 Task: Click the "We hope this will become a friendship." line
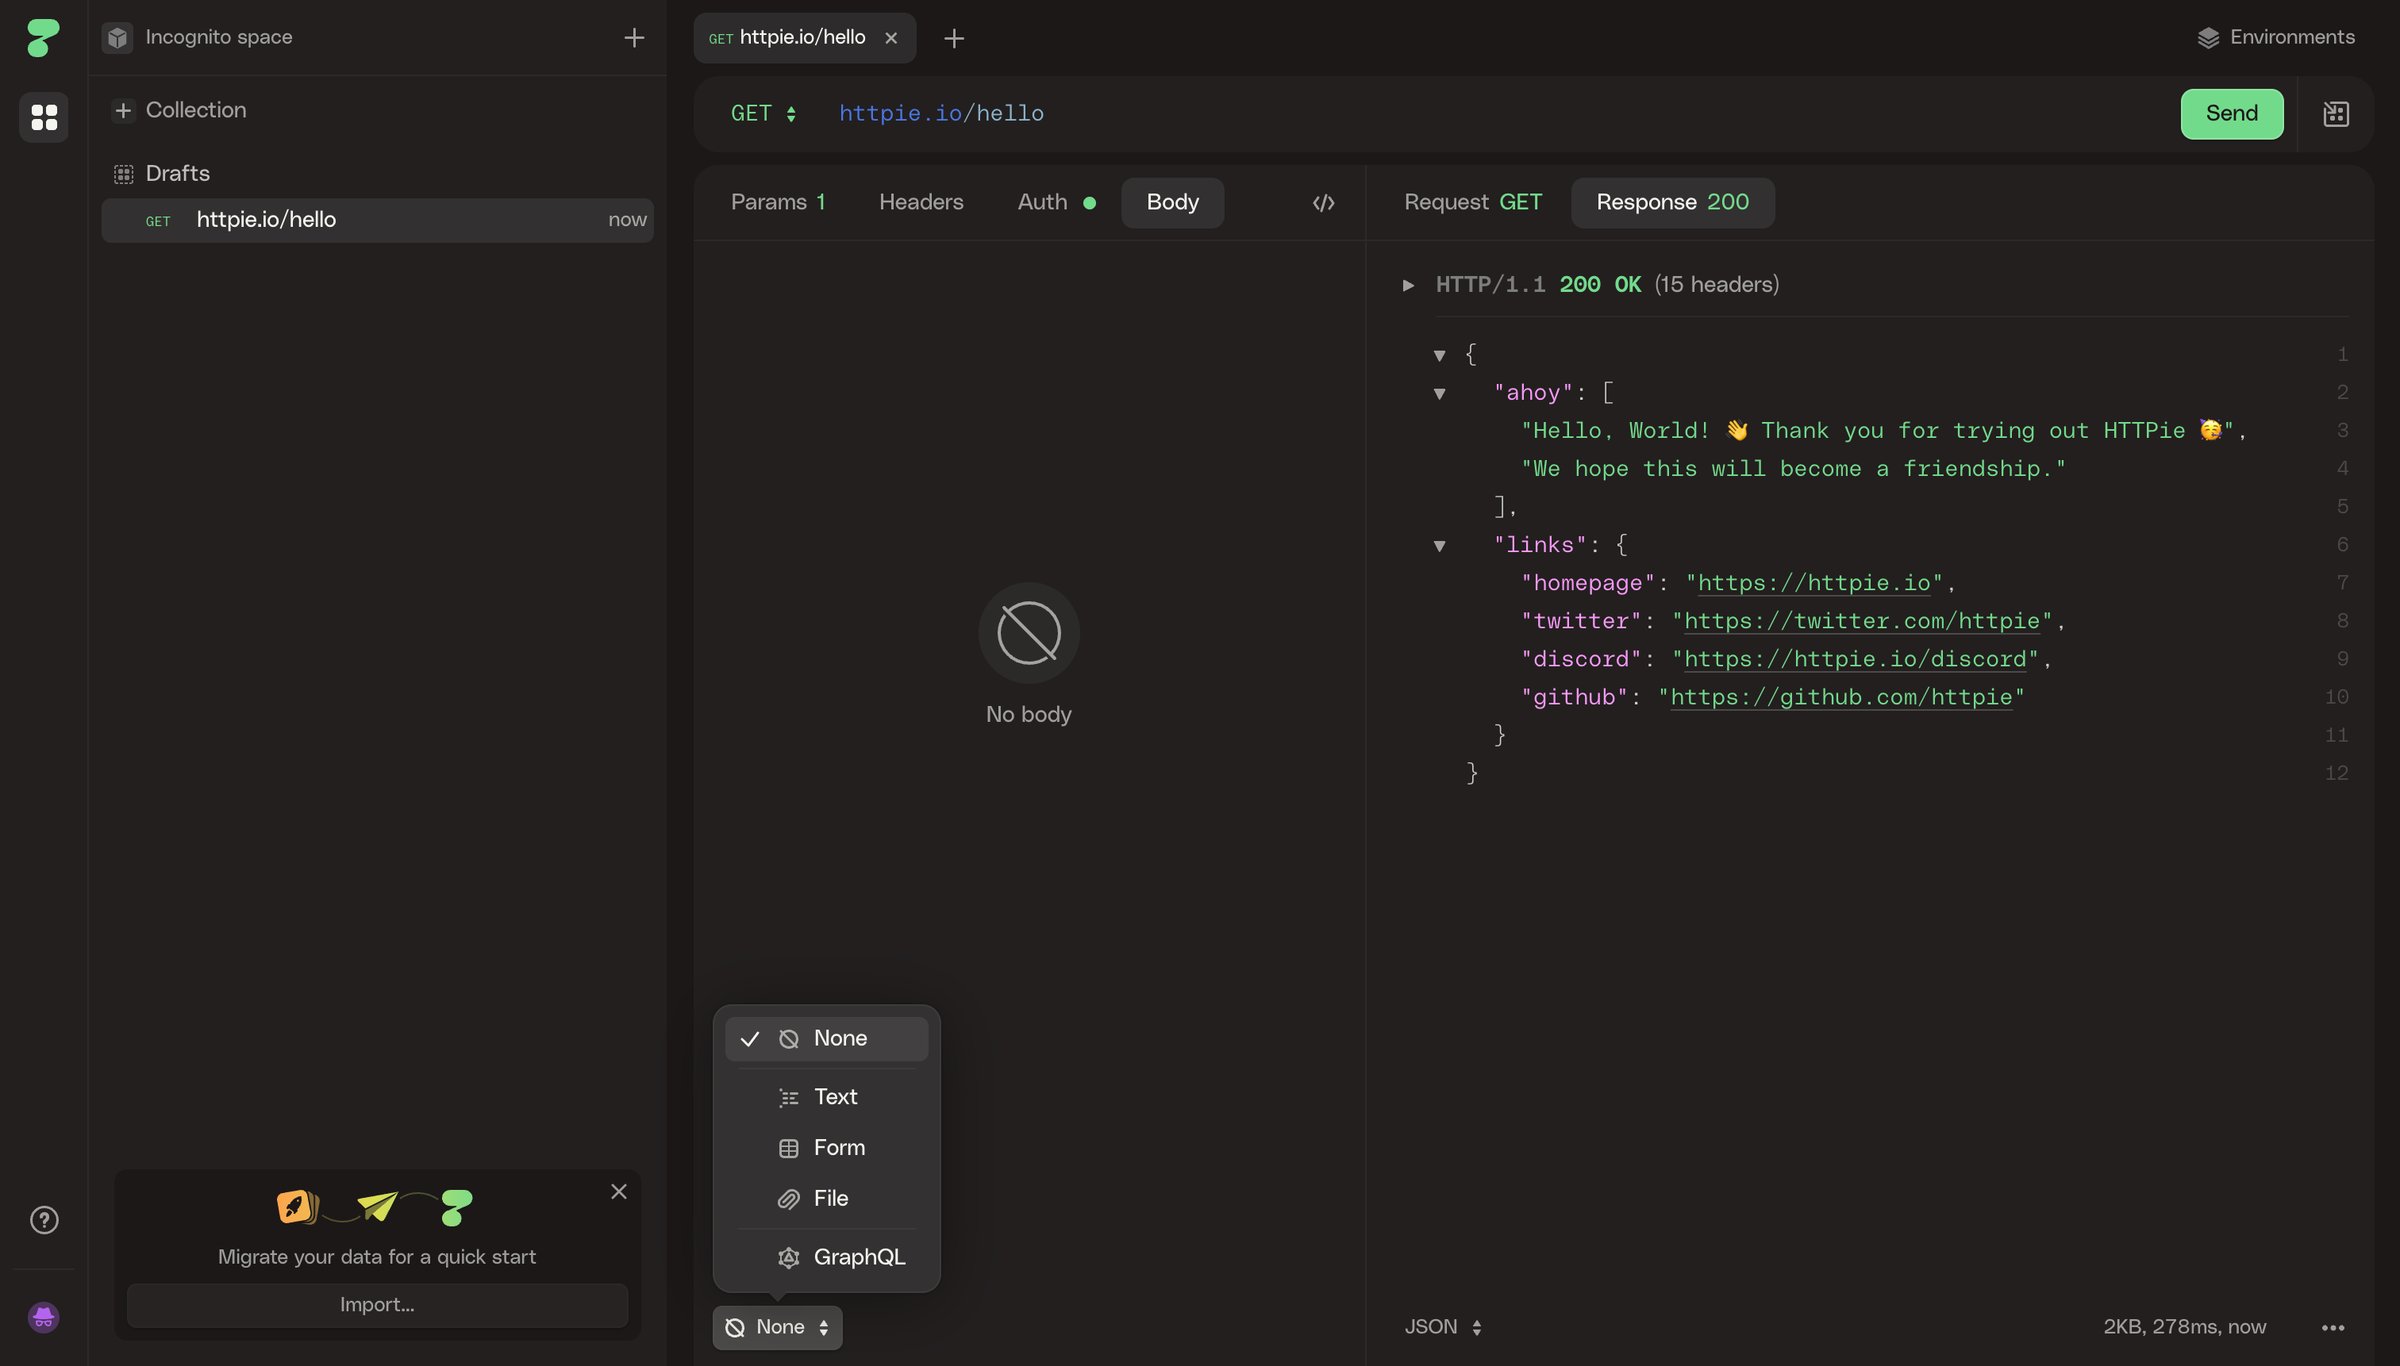(1793, 469)
